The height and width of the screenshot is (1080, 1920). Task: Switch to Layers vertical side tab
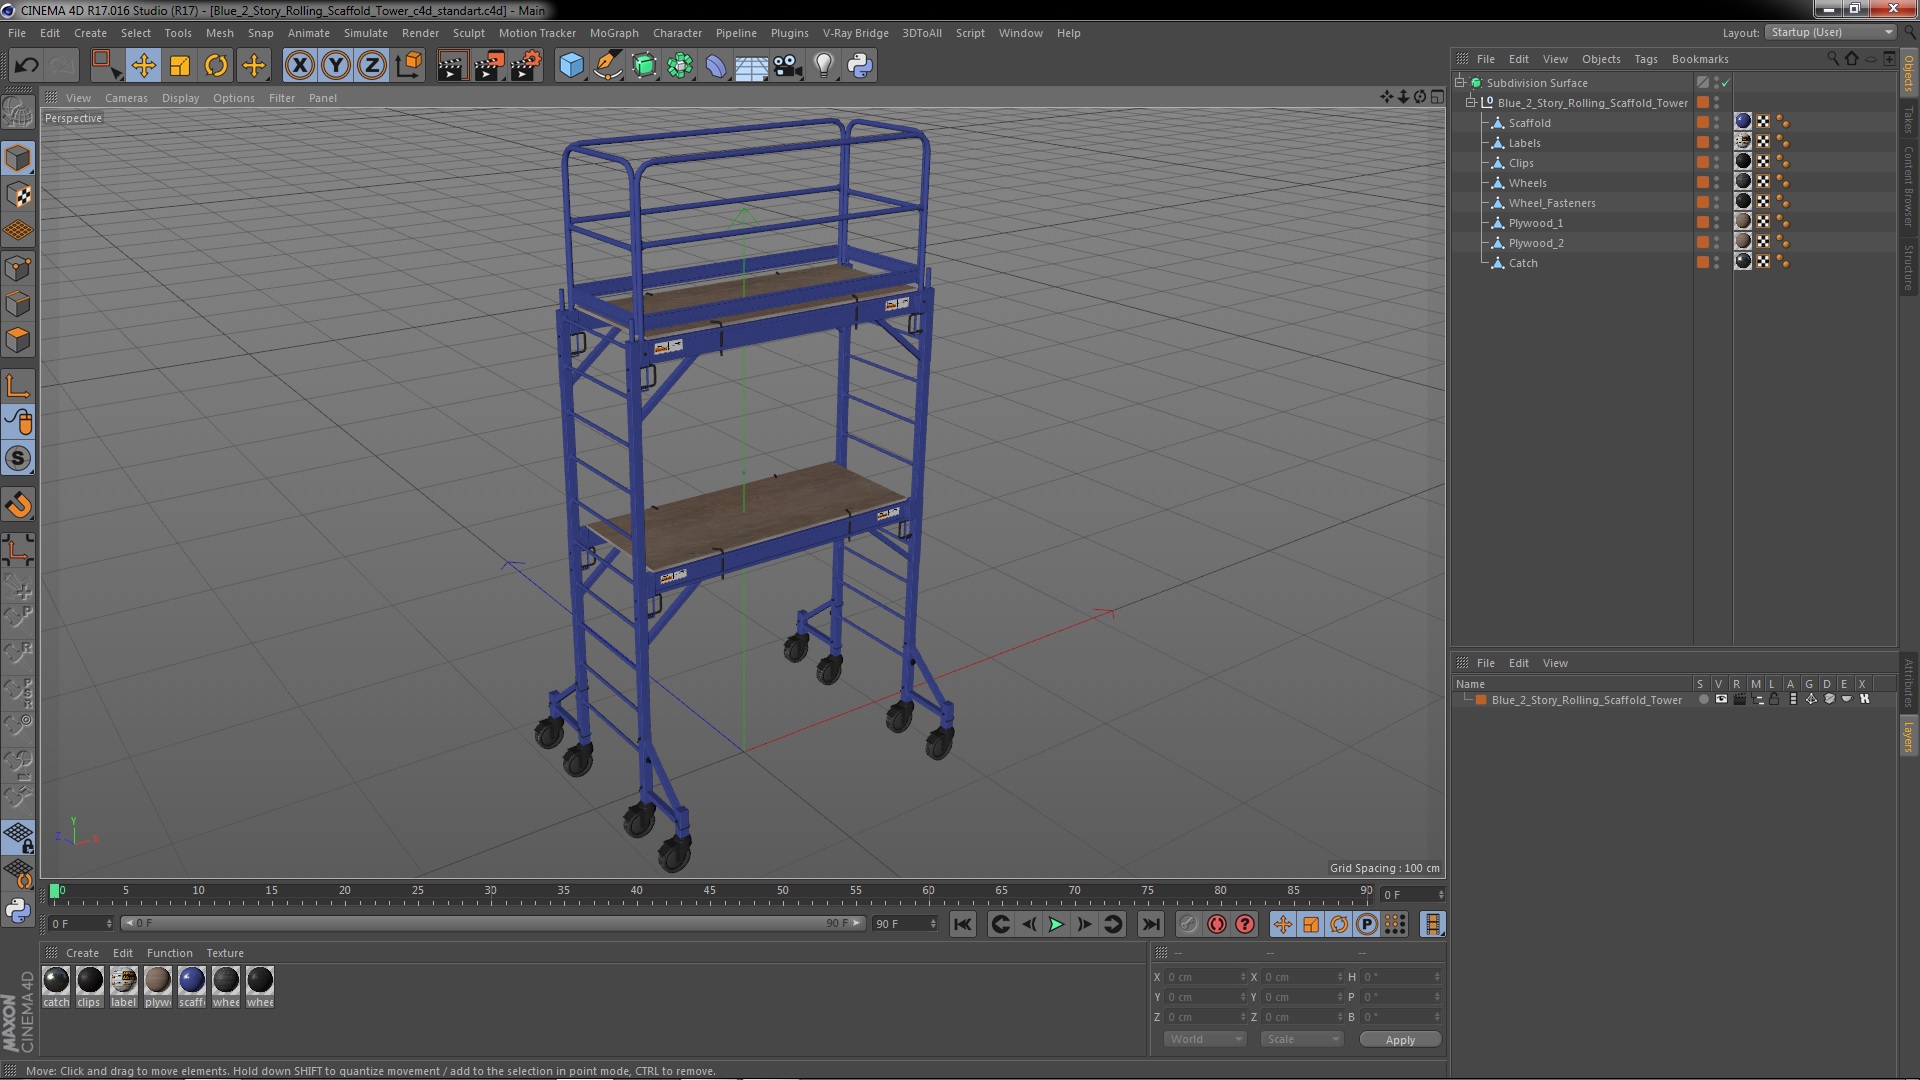pos(1909,736)
